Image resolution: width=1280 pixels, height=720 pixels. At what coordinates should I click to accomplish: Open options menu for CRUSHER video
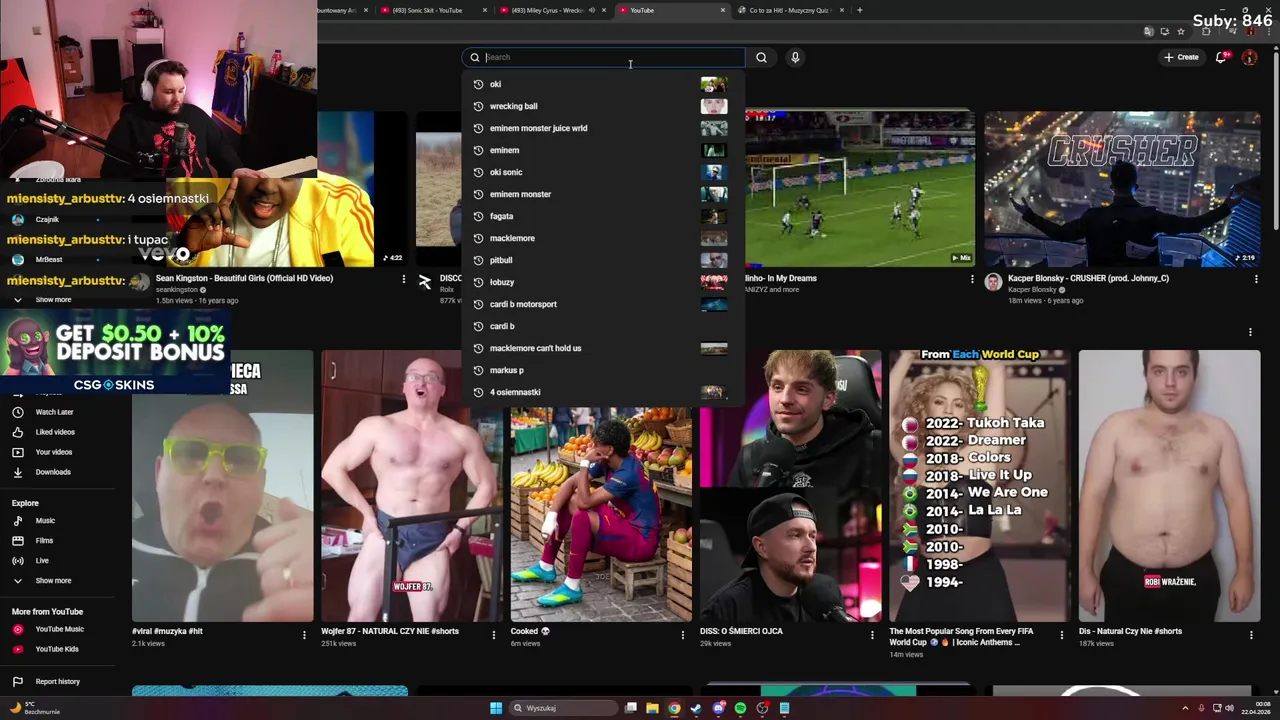[1256, 279]
